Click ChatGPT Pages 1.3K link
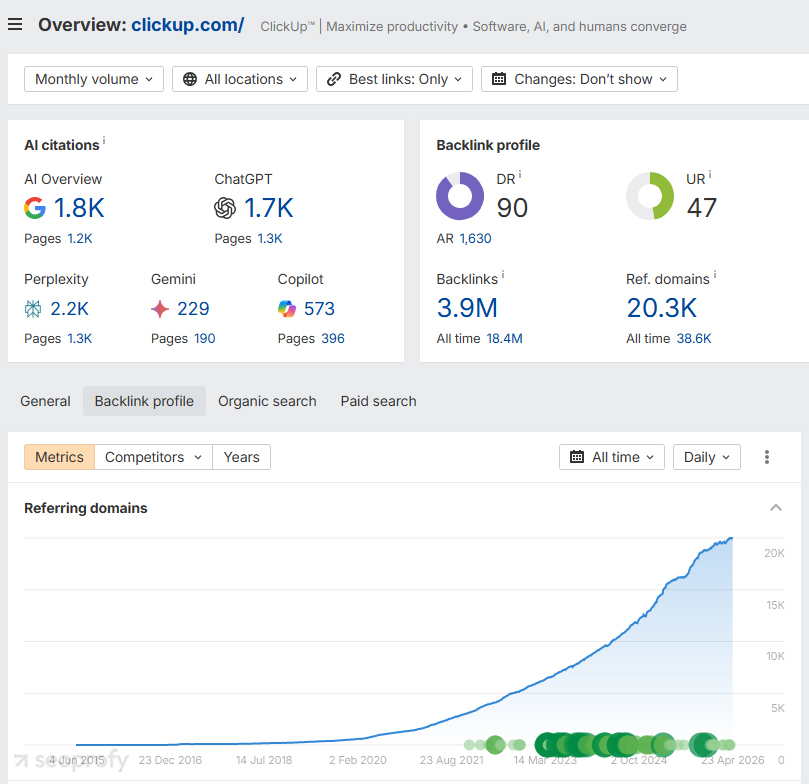This screenshot has width=809, height=784. (x=270, y=239)
